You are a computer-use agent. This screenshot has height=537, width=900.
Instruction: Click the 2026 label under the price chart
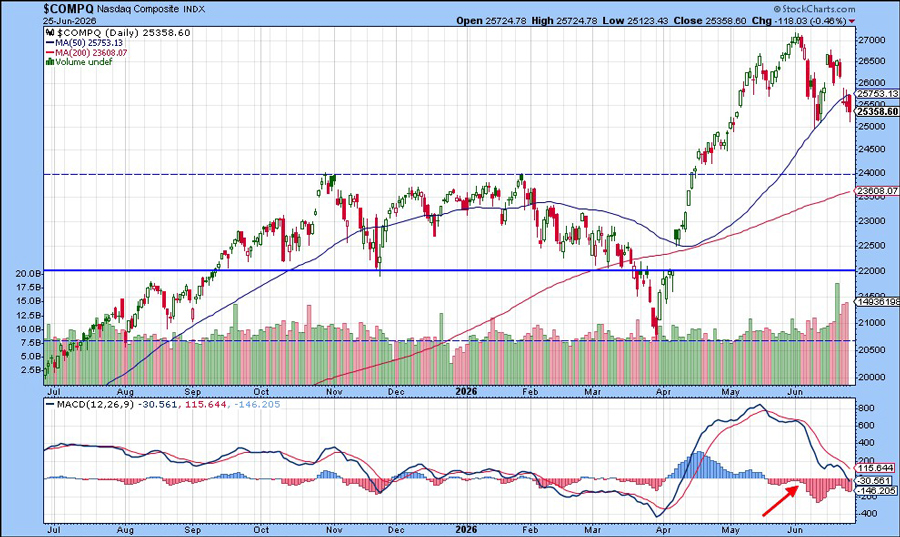pos(466,391)
